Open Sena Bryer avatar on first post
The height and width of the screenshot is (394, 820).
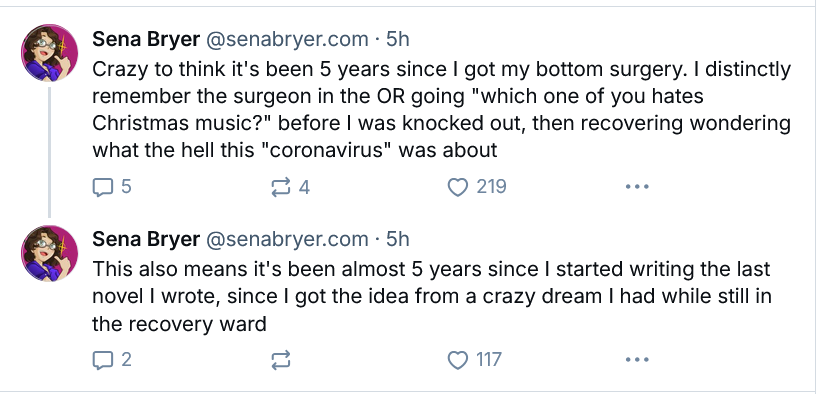[49, 53]
